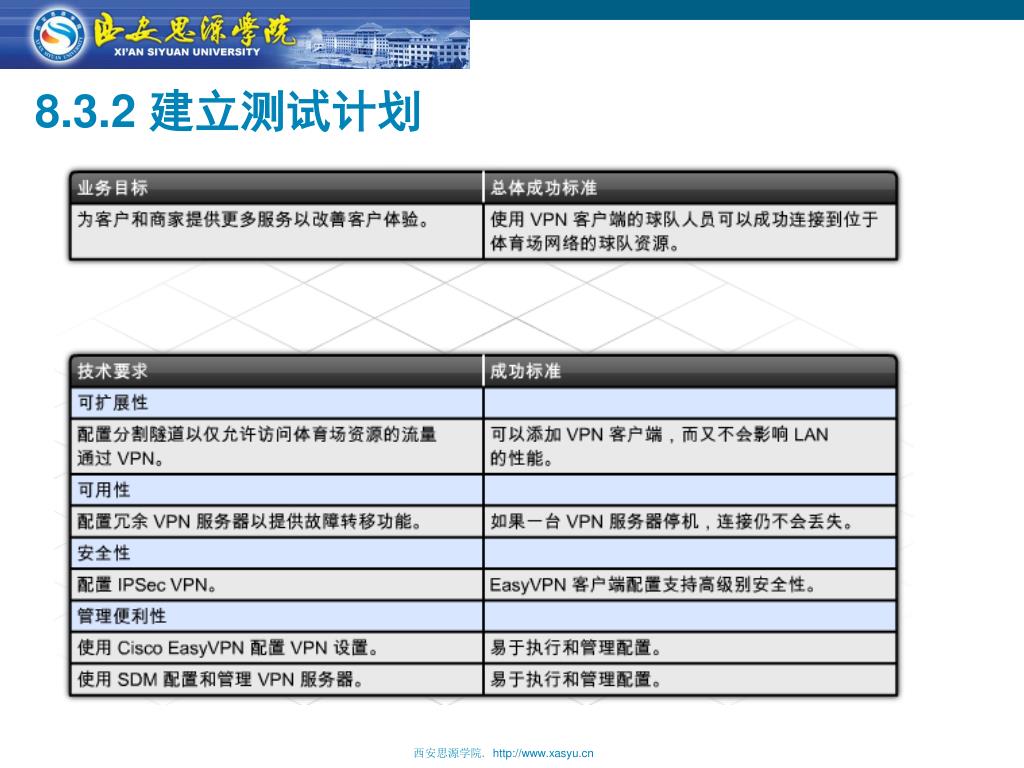Select 易于执行和管理配置 in the Cisco EasyVPN row

click(x=690, y=648)
